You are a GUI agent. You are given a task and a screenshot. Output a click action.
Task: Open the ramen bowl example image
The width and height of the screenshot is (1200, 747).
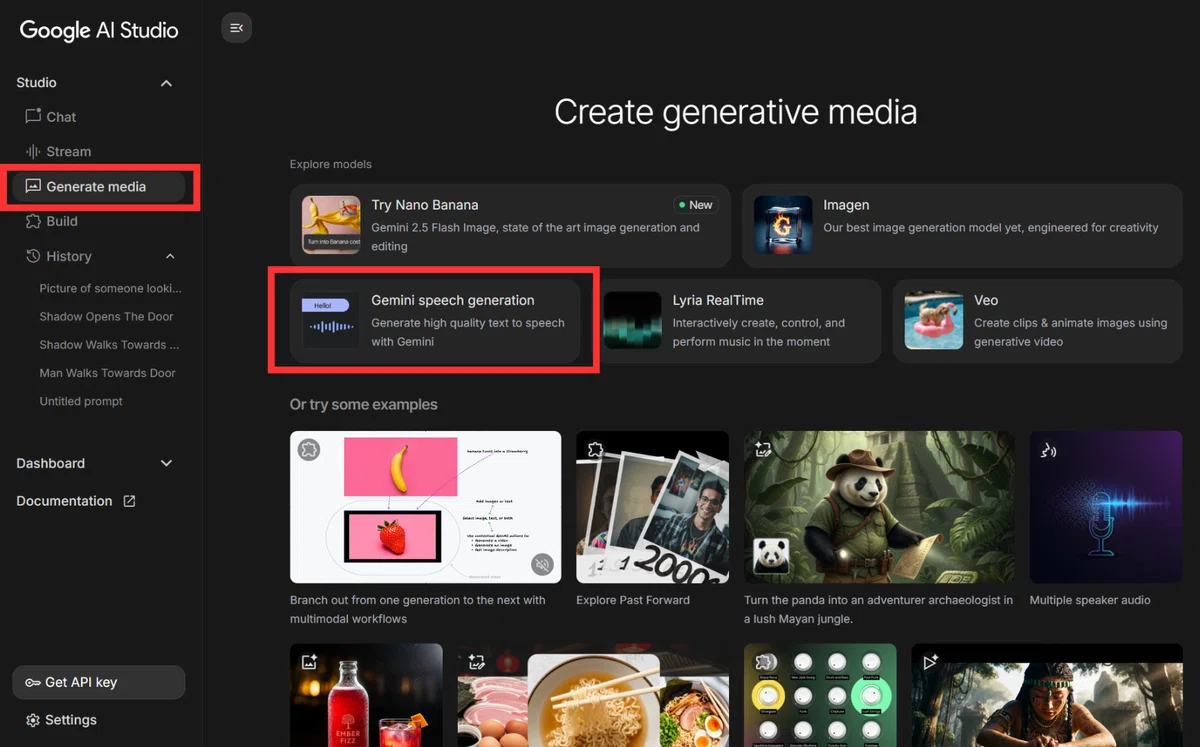pyautogui.click(x=593, y=695)
